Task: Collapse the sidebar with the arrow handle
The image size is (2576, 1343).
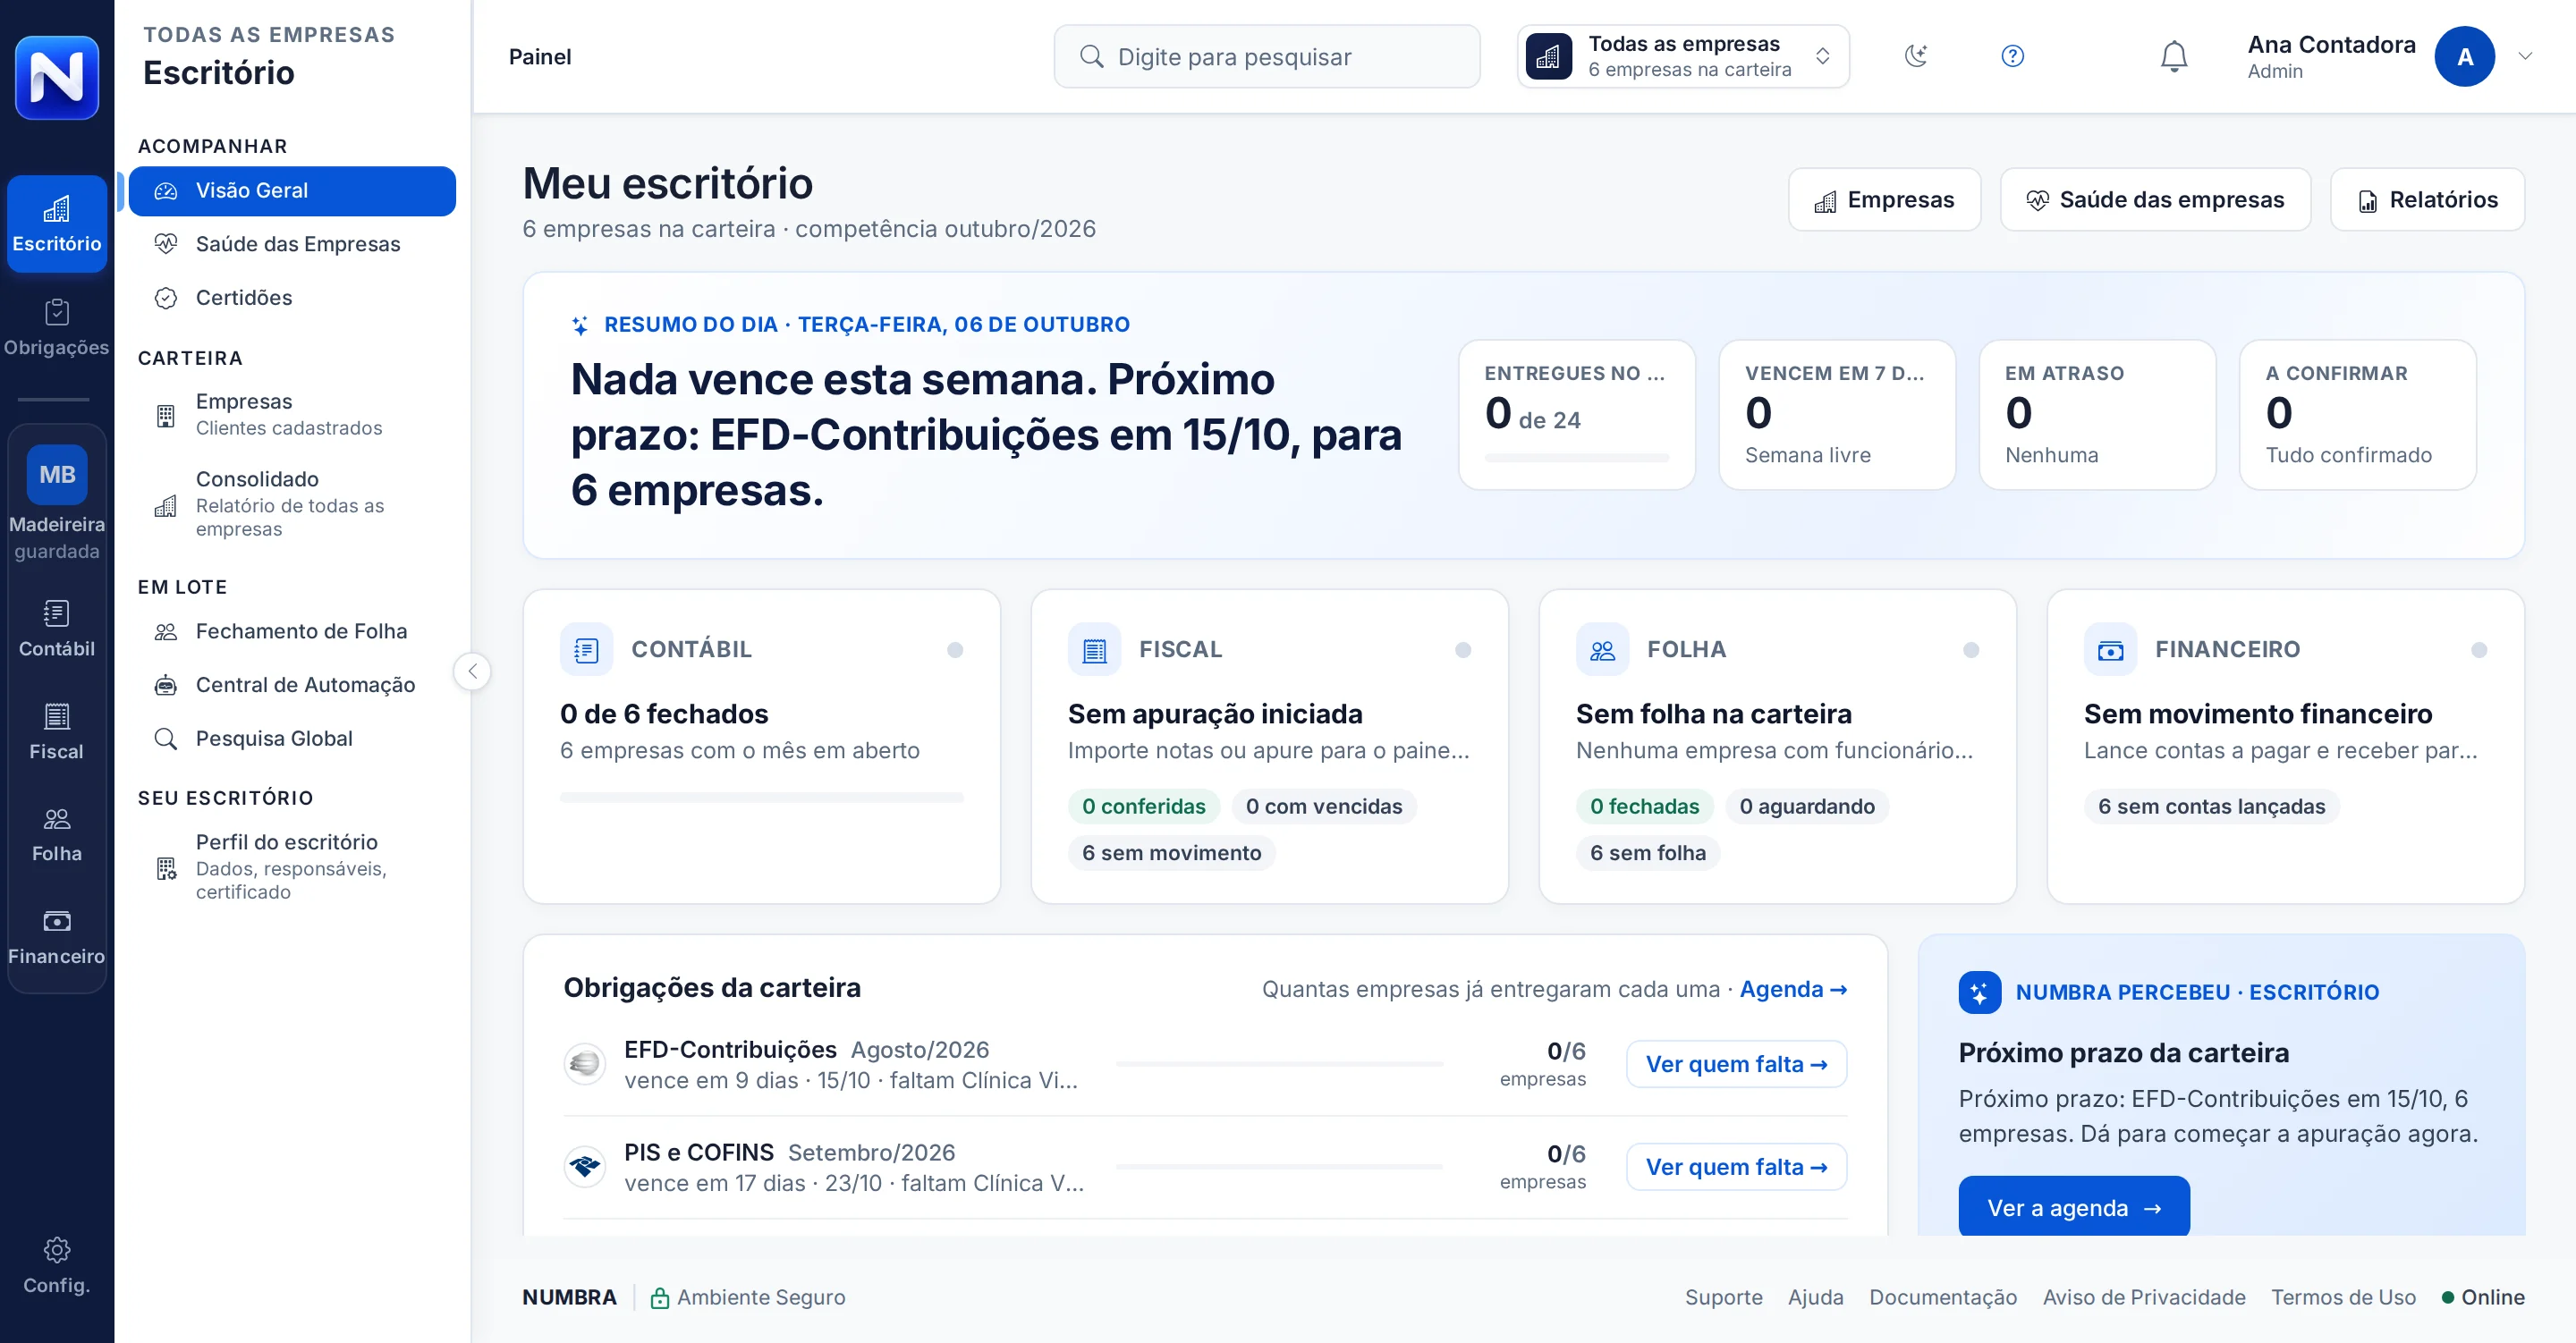Action: point(472,670)
